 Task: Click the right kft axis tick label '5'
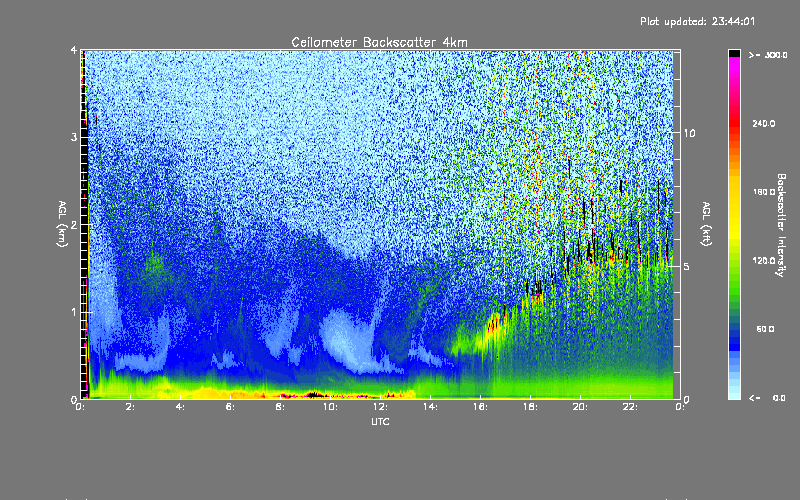tap(687, 266)
